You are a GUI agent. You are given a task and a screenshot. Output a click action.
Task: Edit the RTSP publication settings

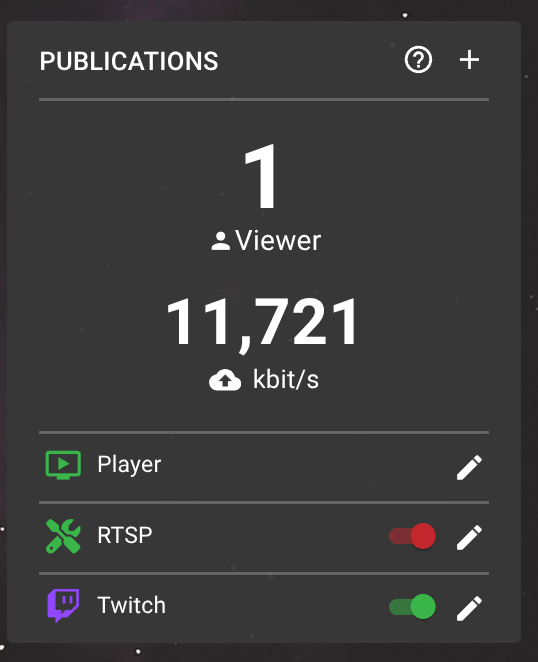coord(469,537)
